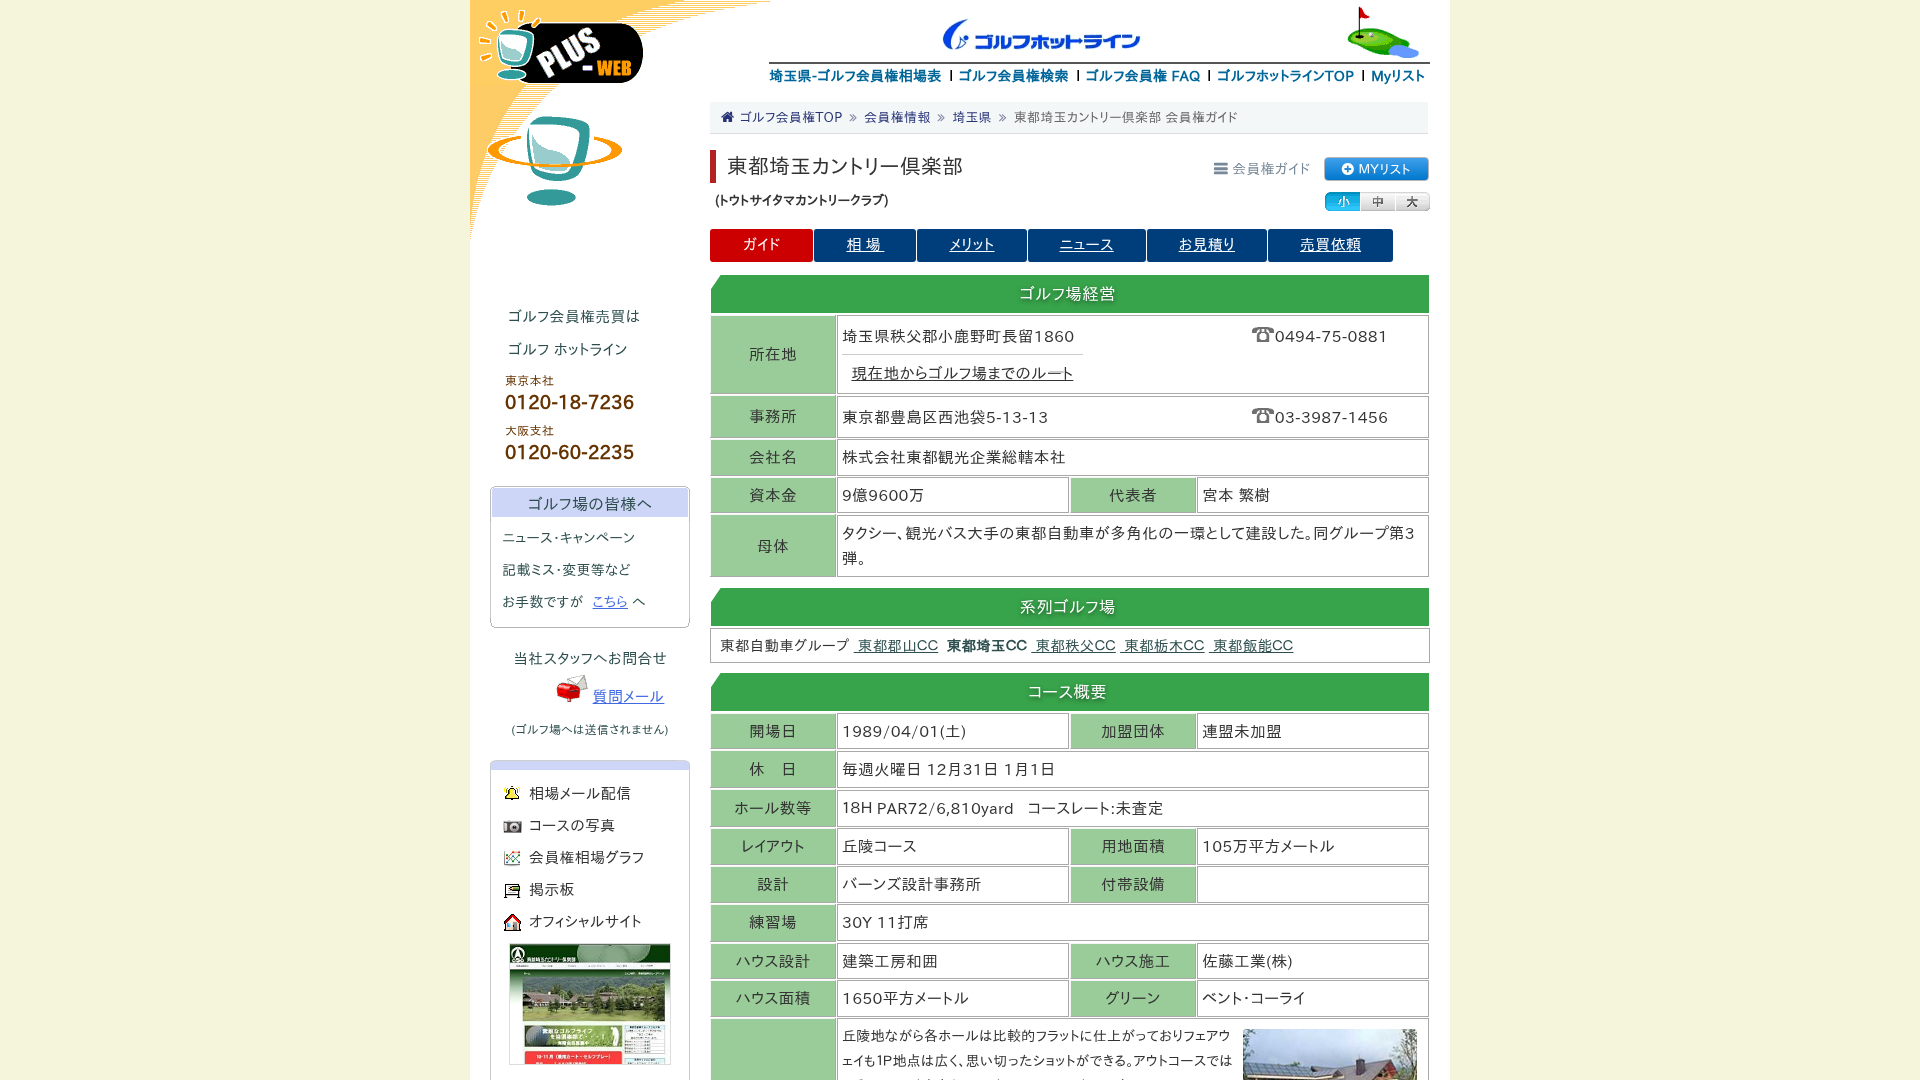The height and width of the screenshot is (1080, 1920).
Task: Click the board icon beside 掲示板
Action: click(x=512, y=890)
